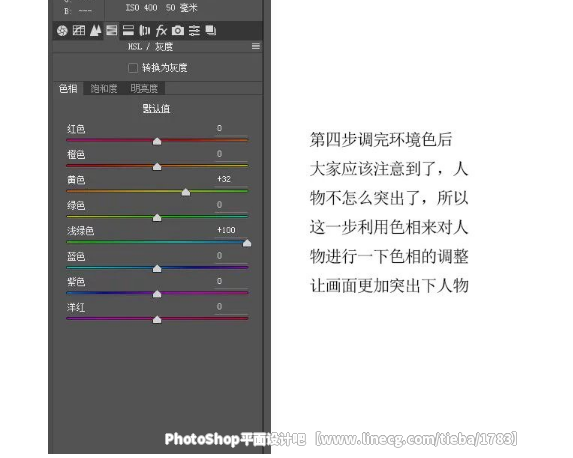573x458 pixels.
Task: Click the 50 毫米 focal length readout
Action: 182,8
